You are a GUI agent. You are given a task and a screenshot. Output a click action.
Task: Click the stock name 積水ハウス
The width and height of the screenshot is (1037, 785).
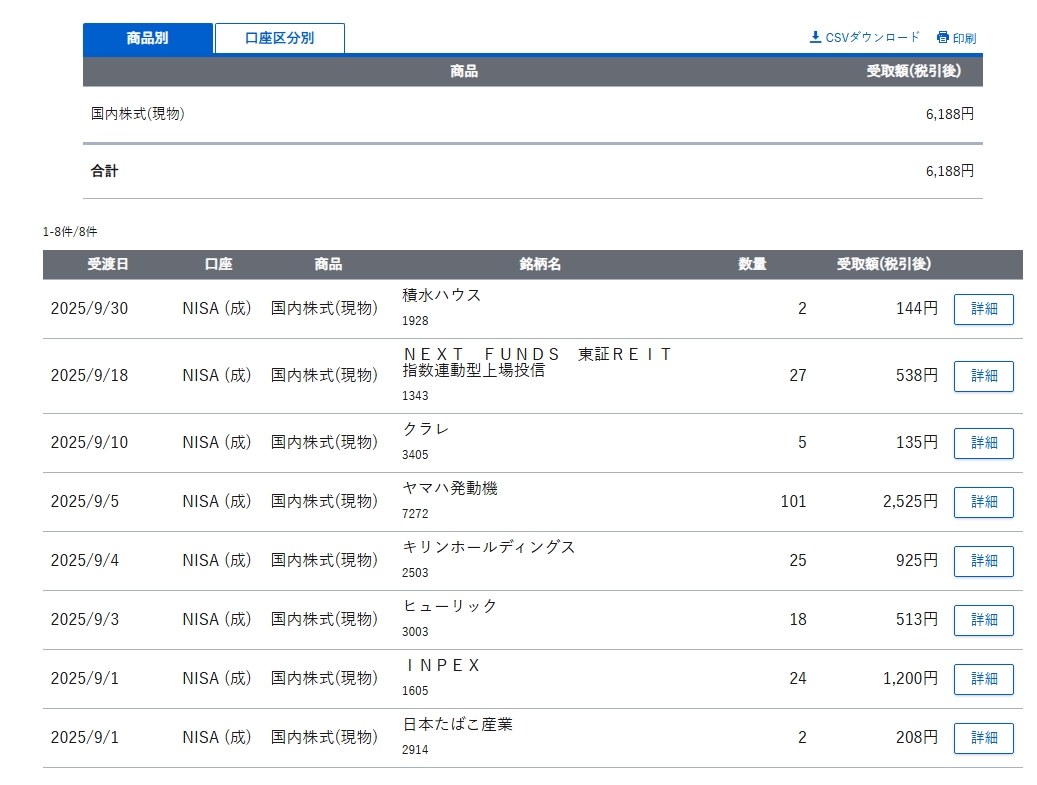pos(442,295)
